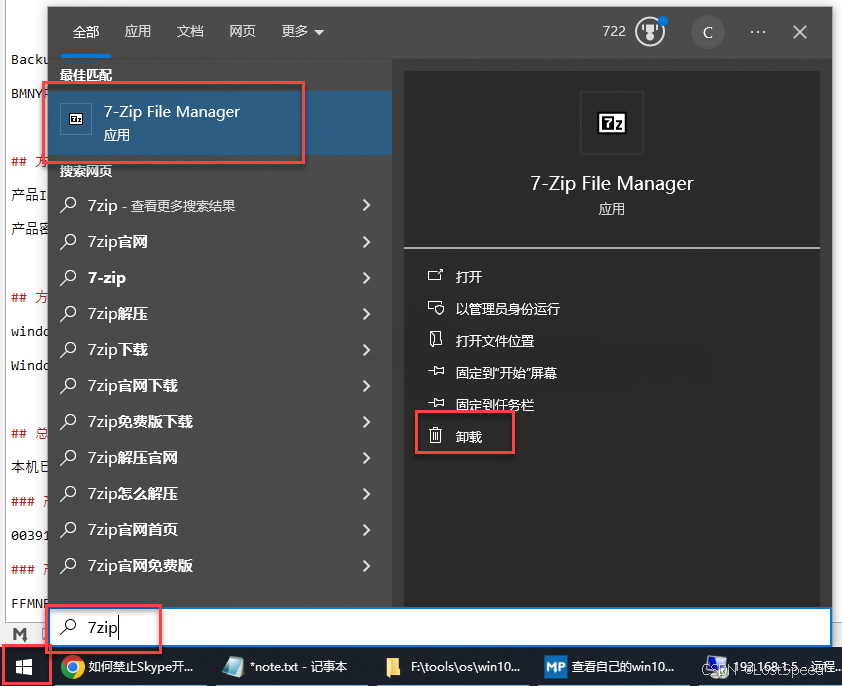Screen dimensions: 842x686
Task: Switch to the 网页 tab
Action: point(242,32)
